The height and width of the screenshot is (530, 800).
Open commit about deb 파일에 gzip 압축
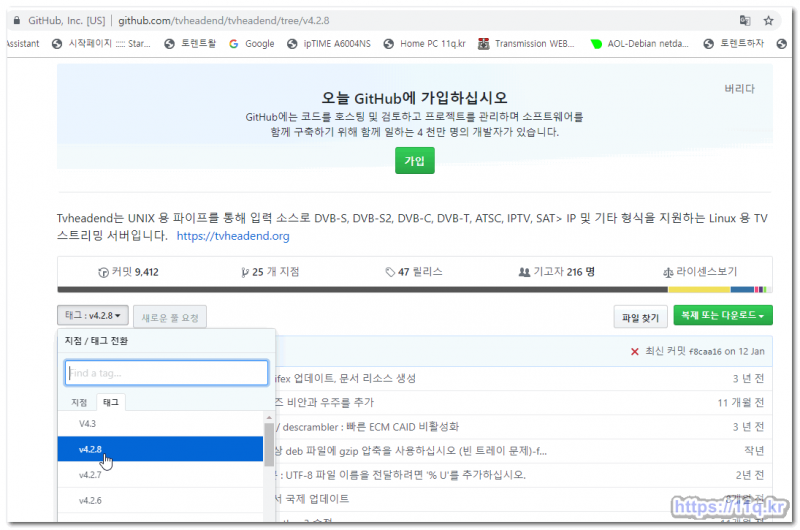click(411, 451)
